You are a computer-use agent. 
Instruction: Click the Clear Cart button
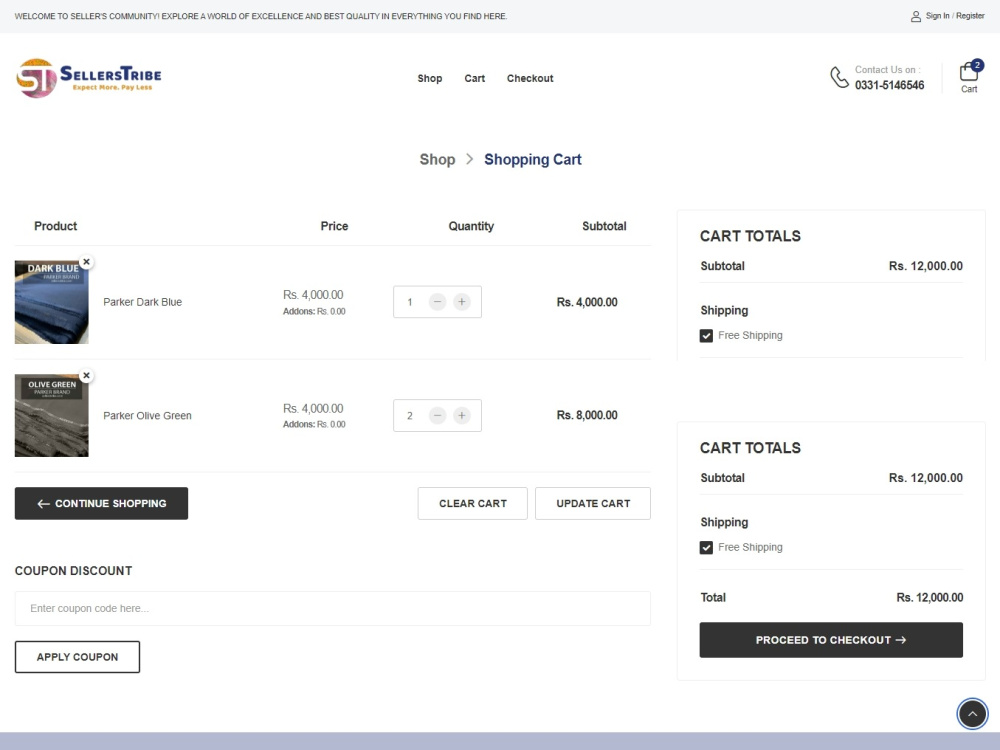473,503
